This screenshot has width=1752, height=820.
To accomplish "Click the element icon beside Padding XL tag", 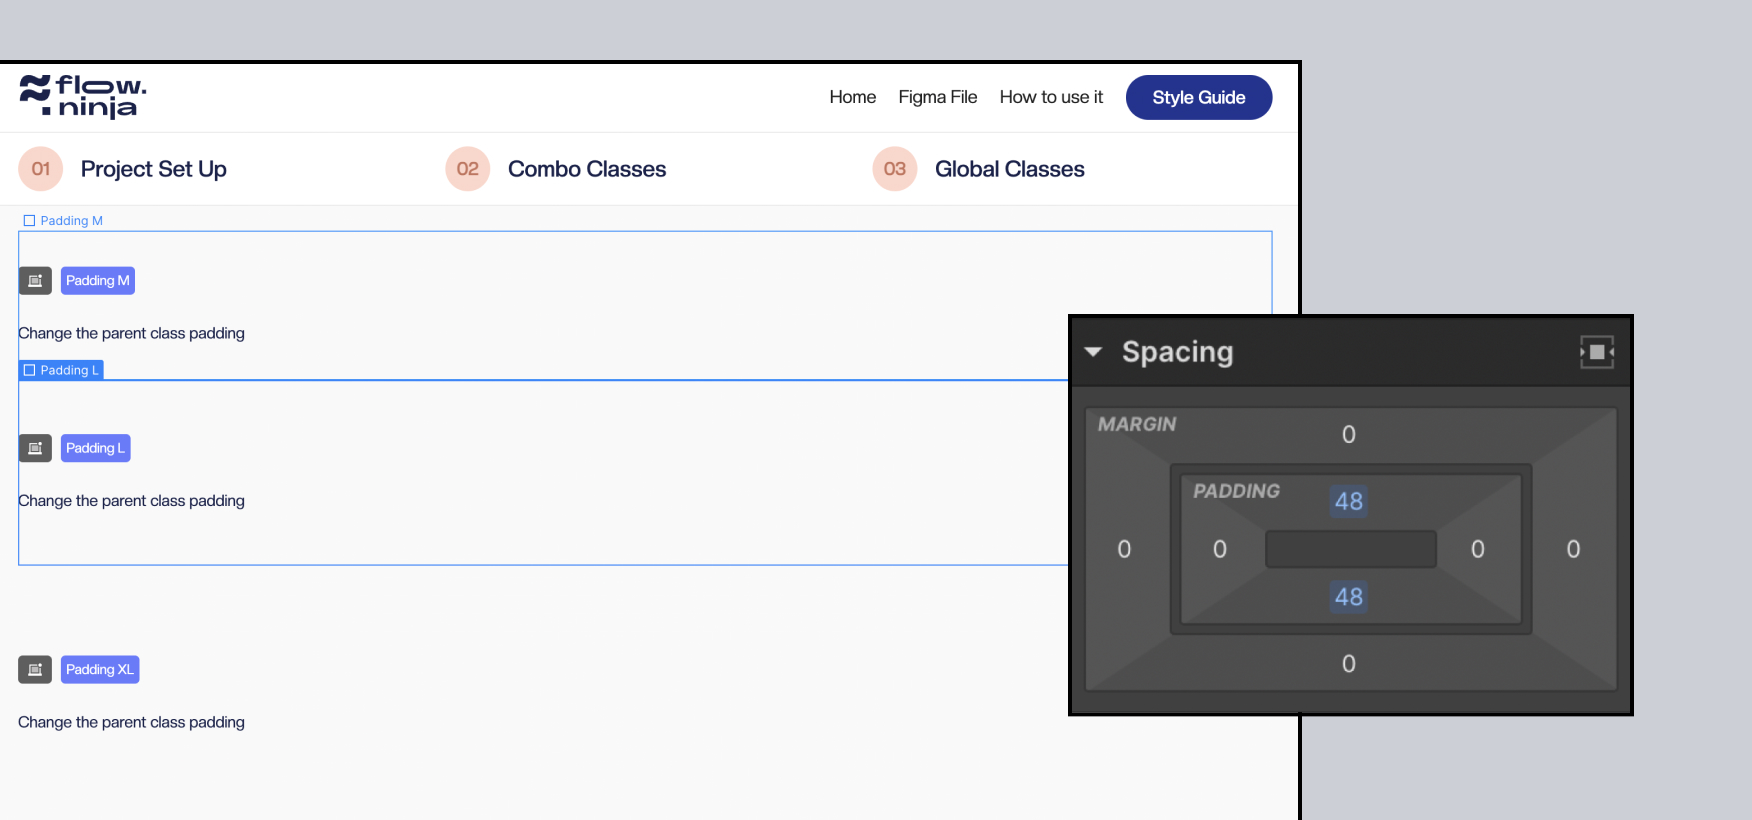I will click(35, 670).
